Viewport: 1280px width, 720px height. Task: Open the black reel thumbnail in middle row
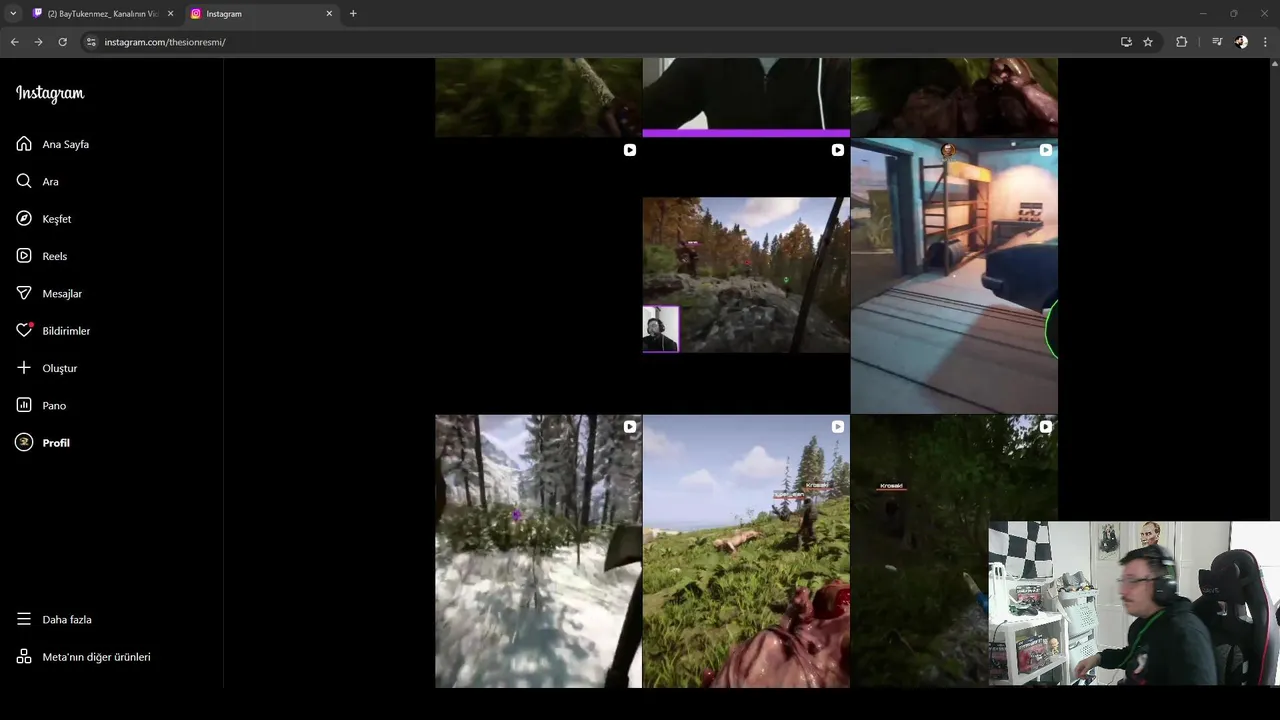tap(538, 275)
